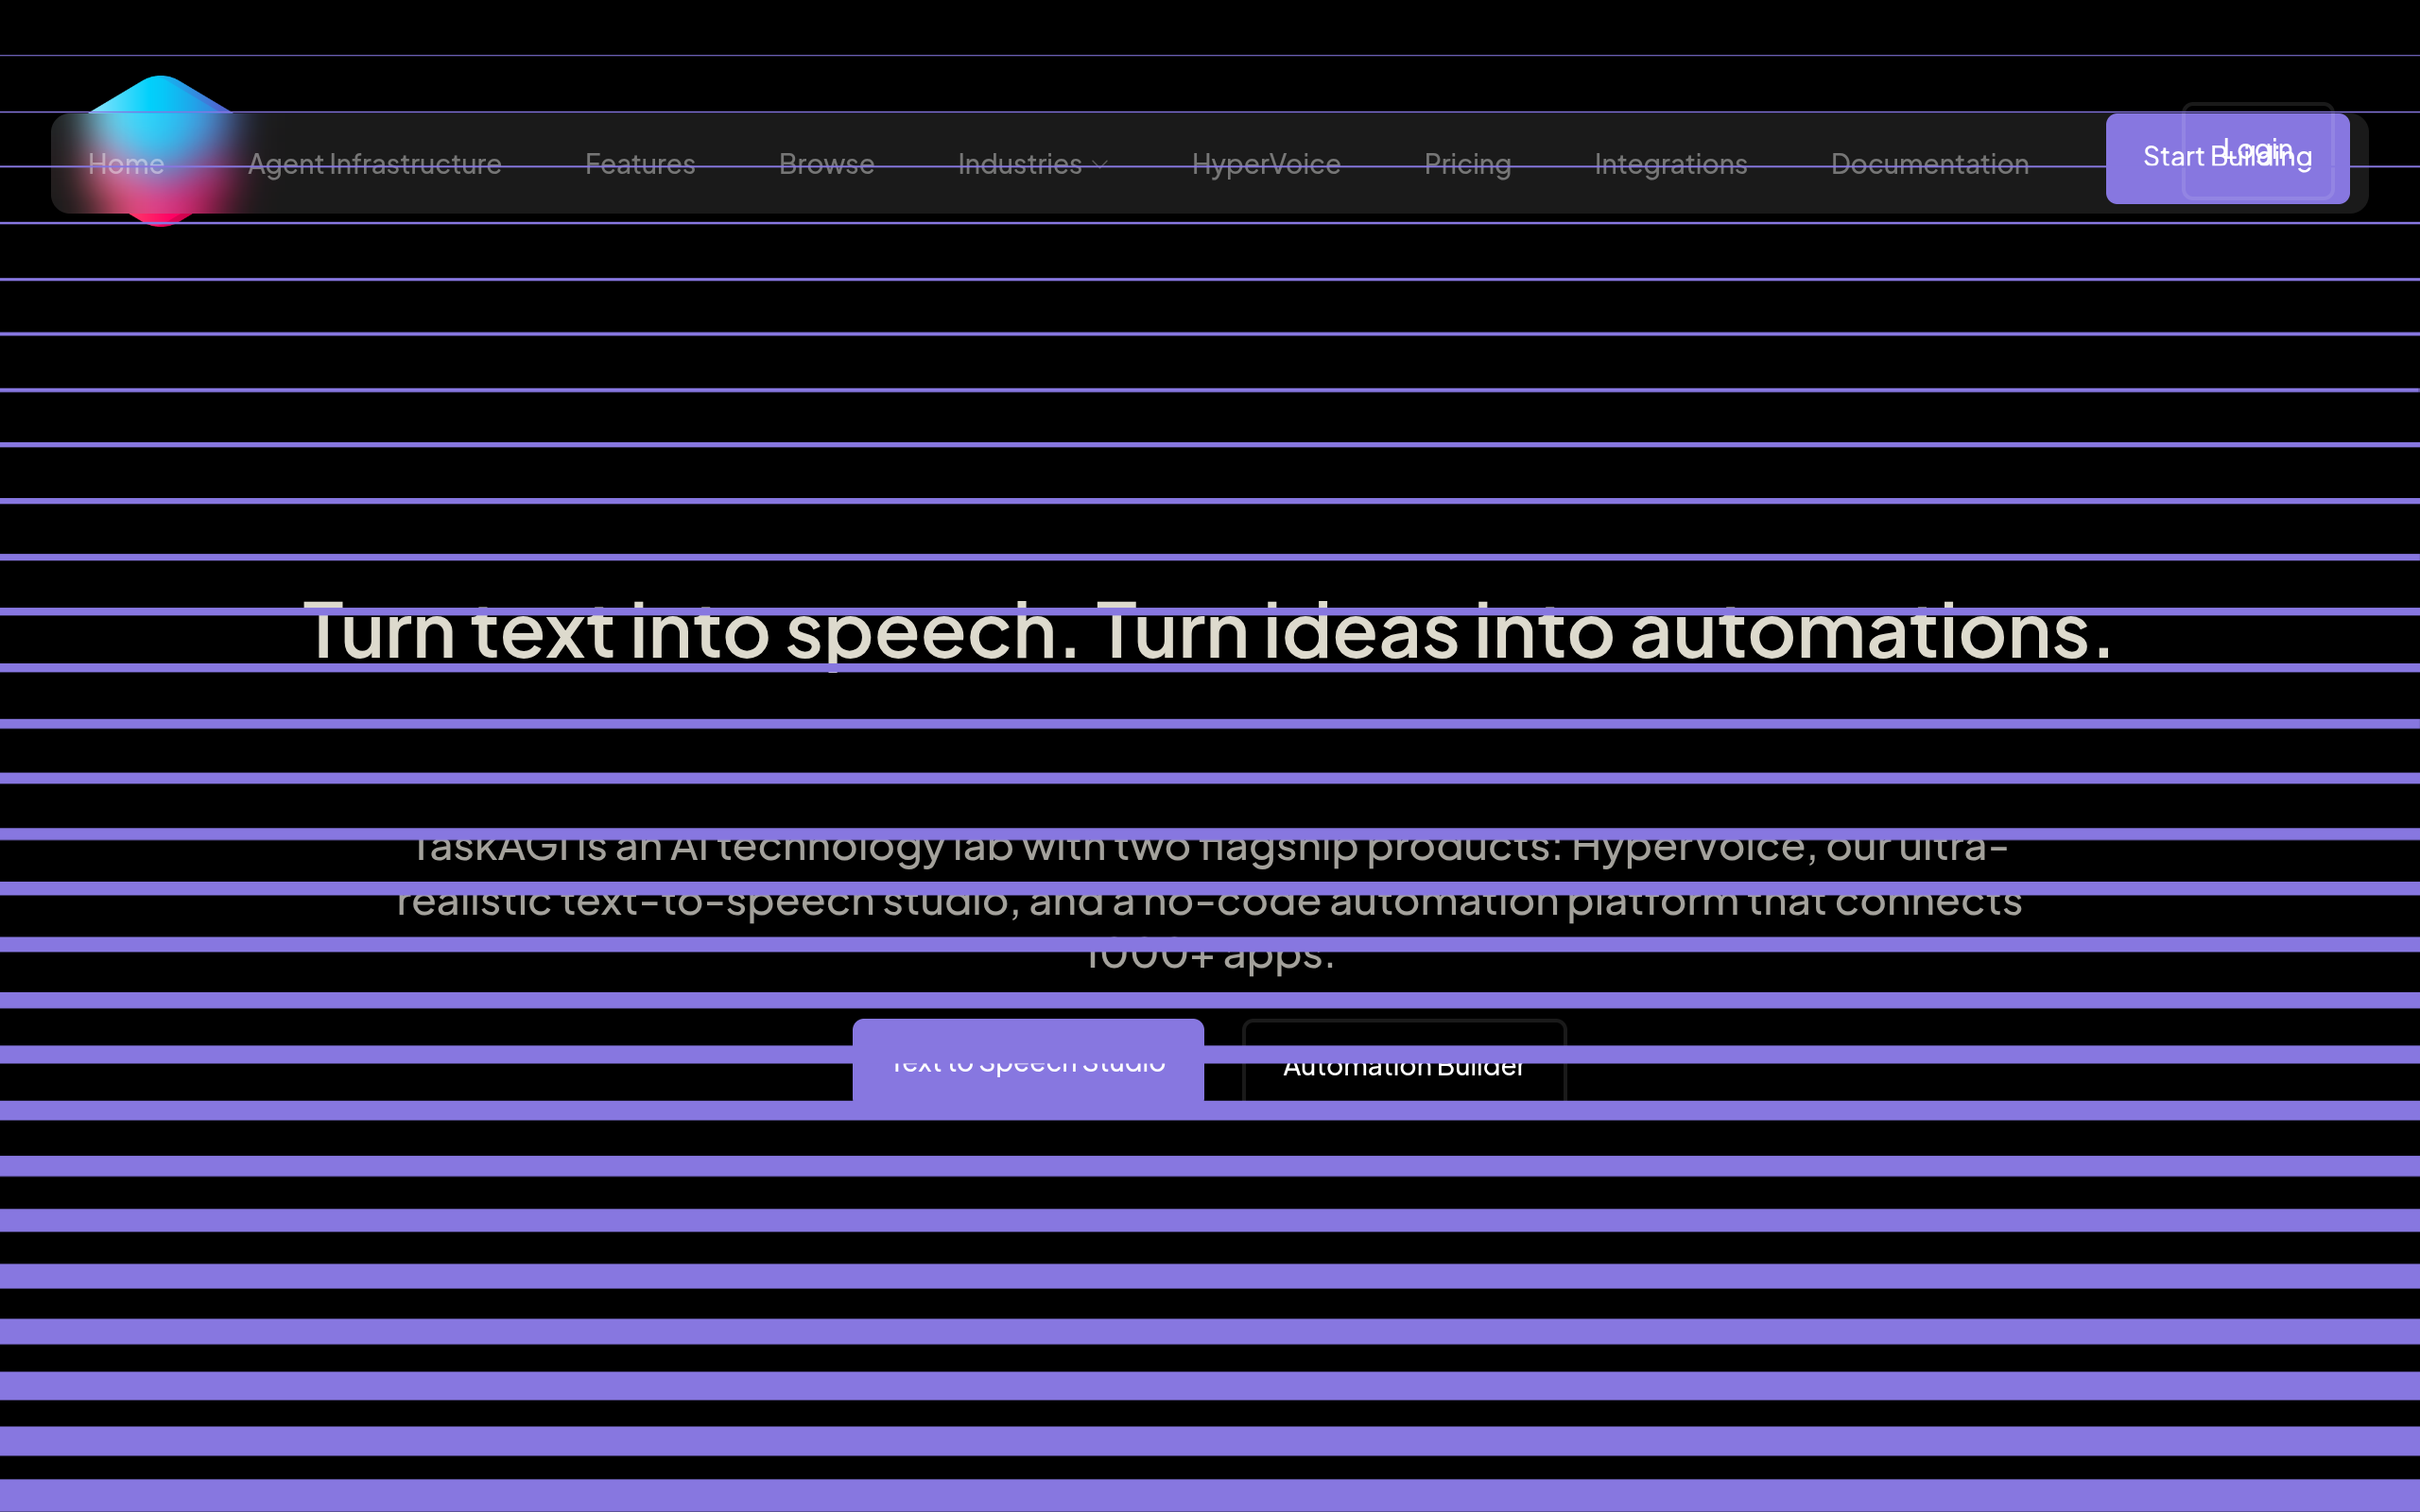Open the Agent Infrastructure page
Image resolution: width=2420 pixels, height=1512 pixels.
point(375,164)
